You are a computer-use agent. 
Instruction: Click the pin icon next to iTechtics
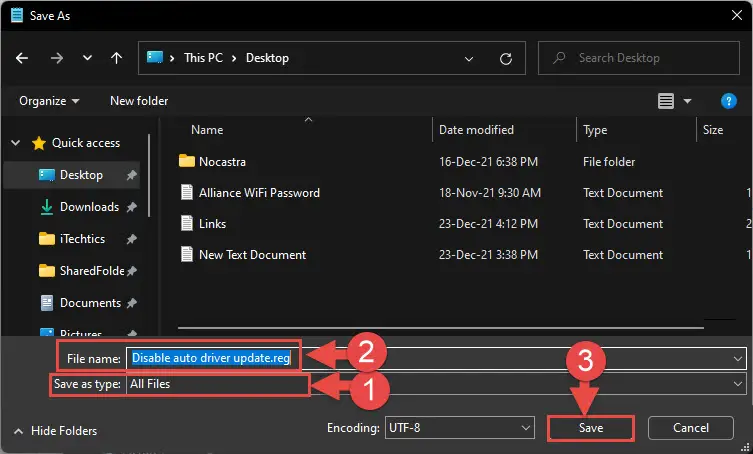pos(132,239)
